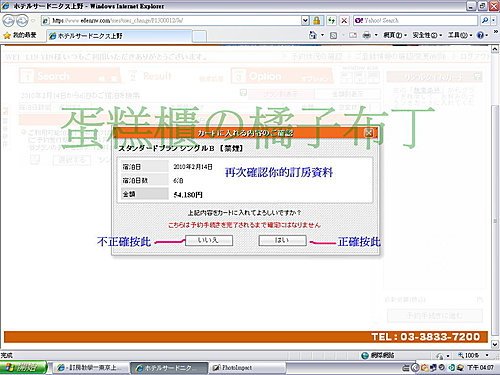The image size is (500, 375).
Task: Click the search magnifier icon
Action: click(x=485, y=21)
